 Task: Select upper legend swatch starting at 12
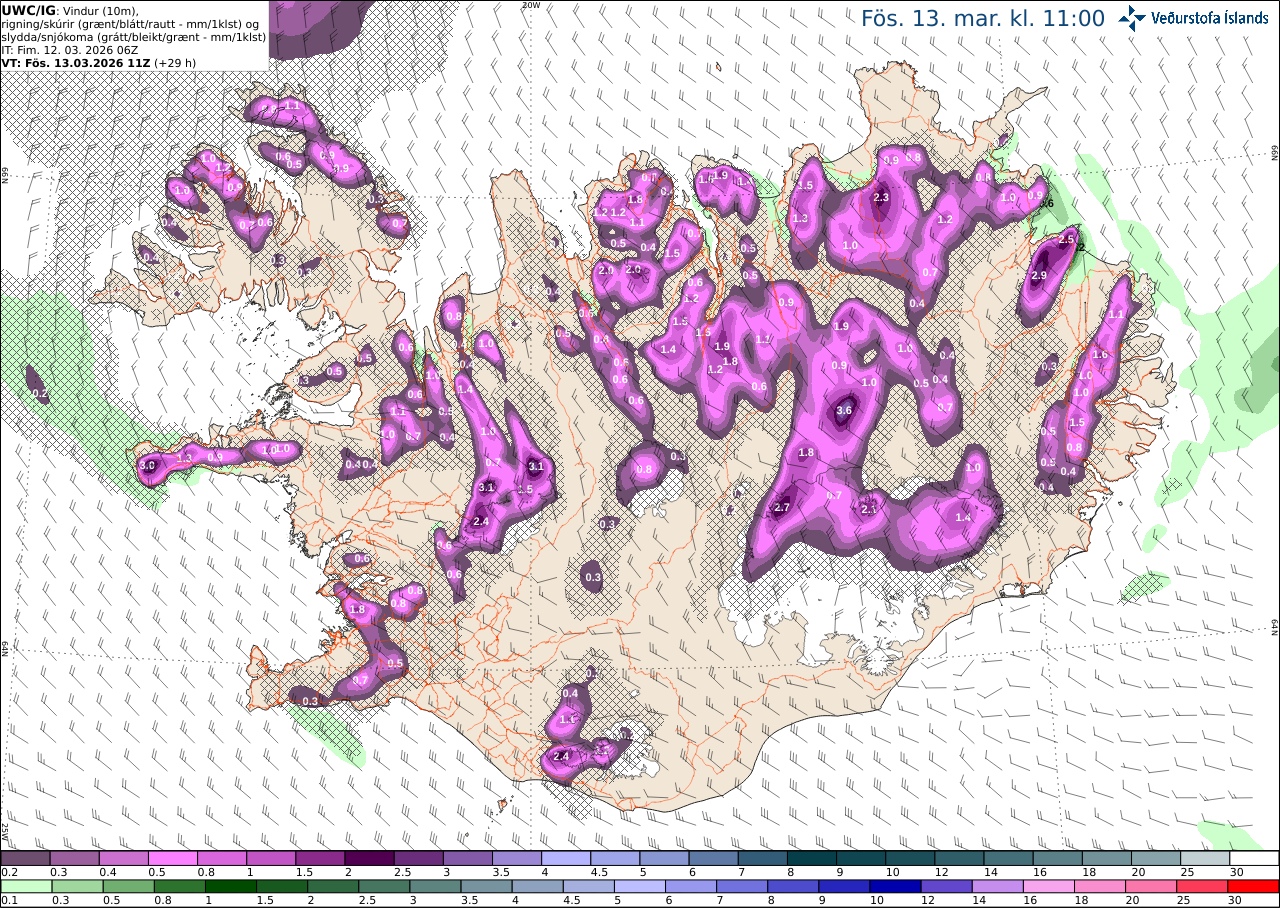pyautogui.click(x=959, y=858)
